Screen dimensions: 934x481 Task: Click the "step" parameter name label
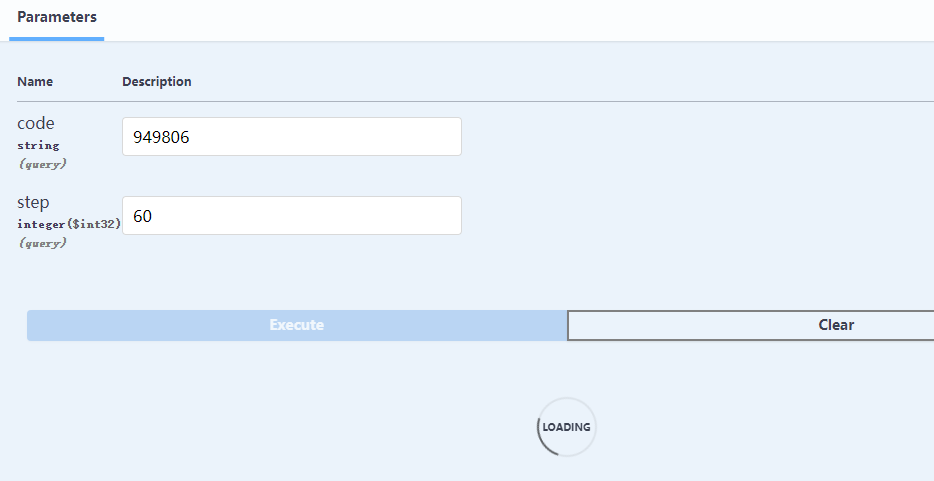point(33,202)
